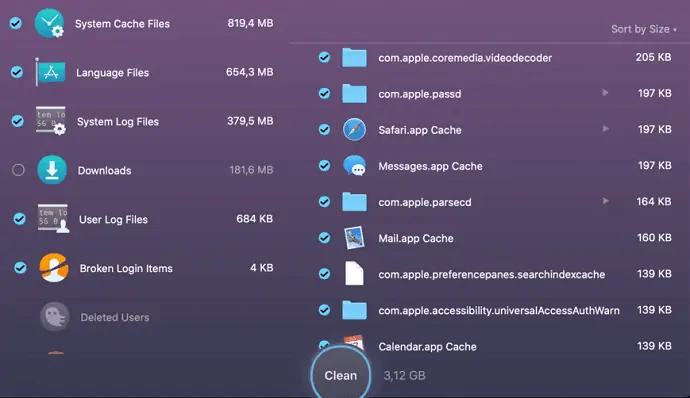Click the Clean button
The height and width of the screenshot is (398, 690).
click(x=341, y=376)
